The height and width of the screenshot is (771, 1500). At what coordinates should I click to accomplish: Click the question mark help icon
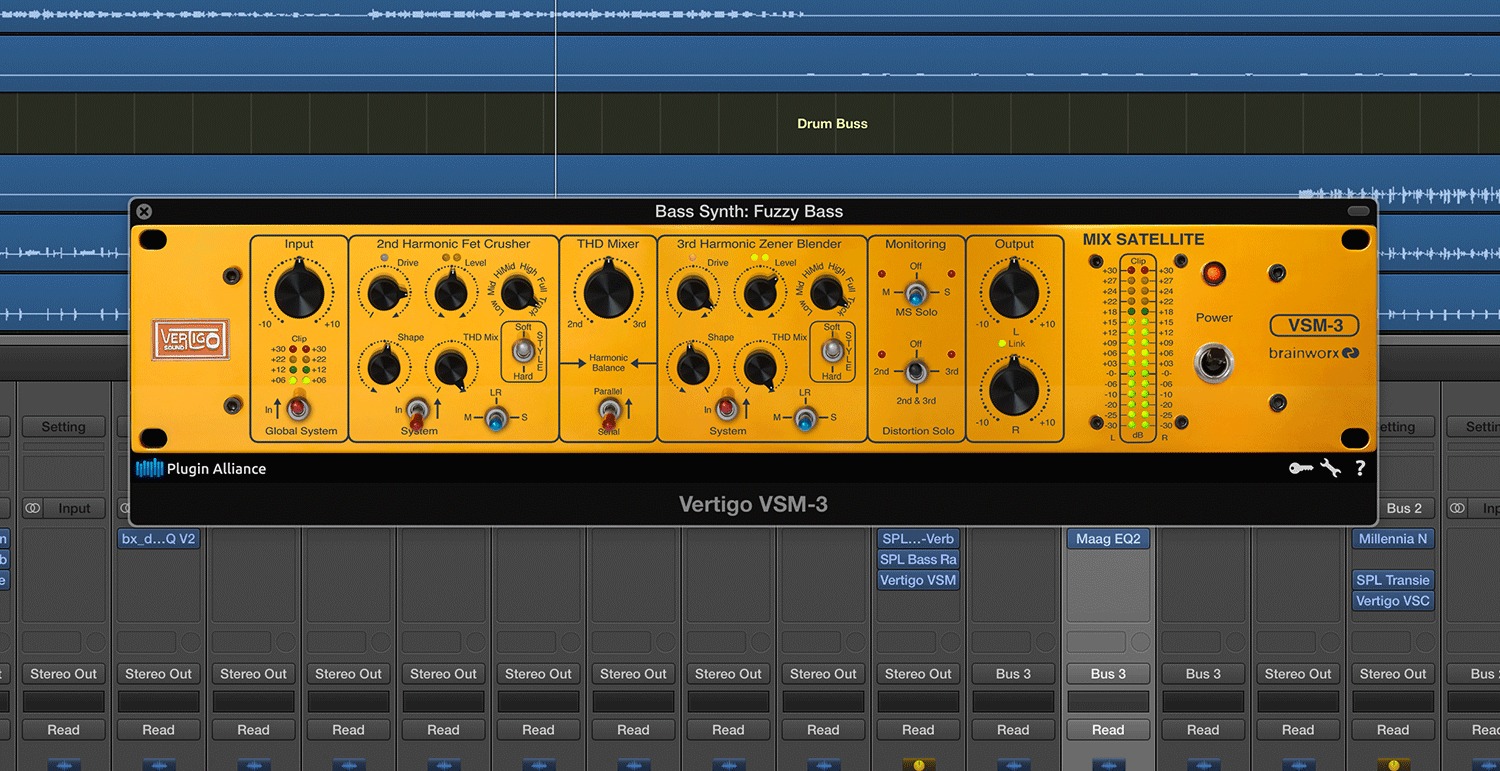(1360, 467)
